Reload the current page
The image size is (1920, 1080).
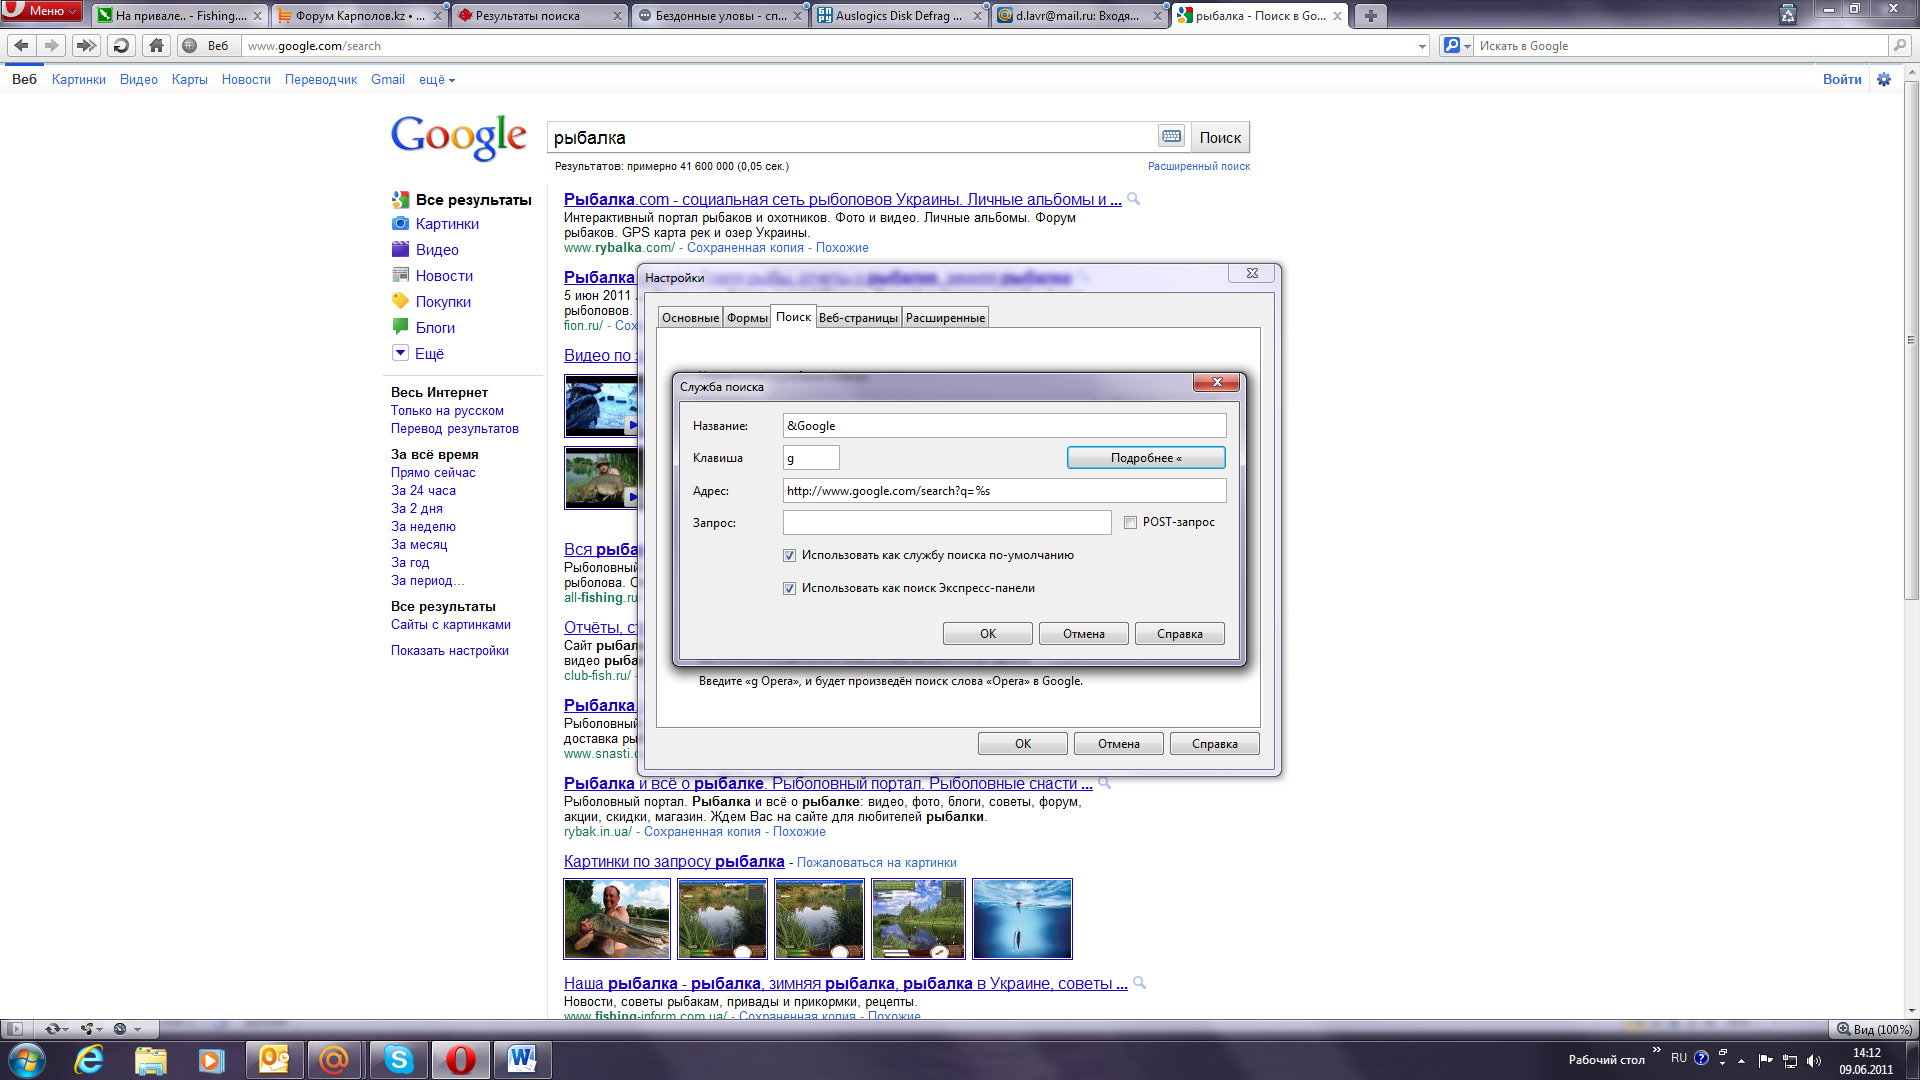click(x=121, y=45)
